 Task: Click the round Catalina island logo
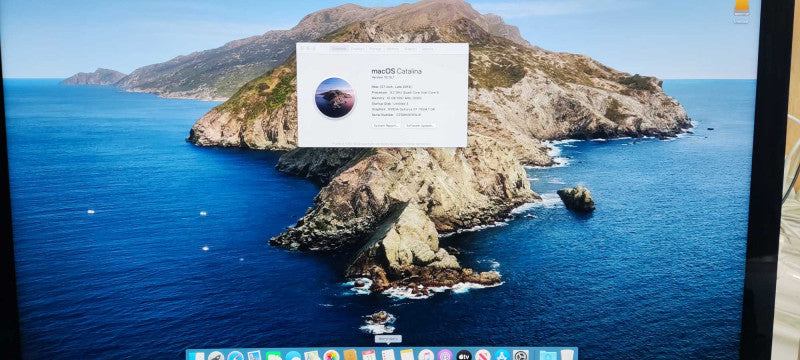(x=335, y=98)
